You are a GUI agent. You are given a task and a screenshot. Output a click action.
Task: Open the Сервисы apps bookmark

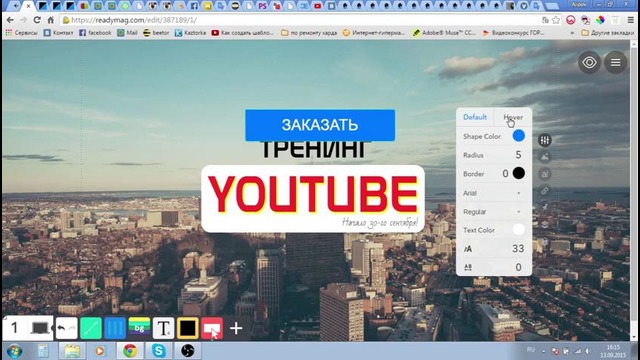click(x=21, y=33)
